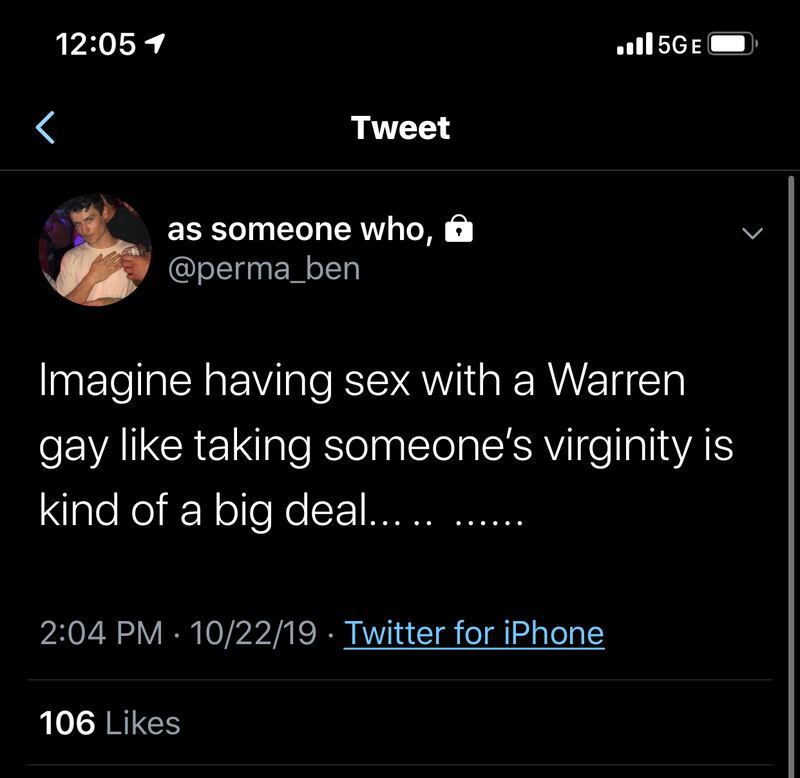Tap the battery icon in status bar
This screenshot has width=800, height=778.
point(733,45)
